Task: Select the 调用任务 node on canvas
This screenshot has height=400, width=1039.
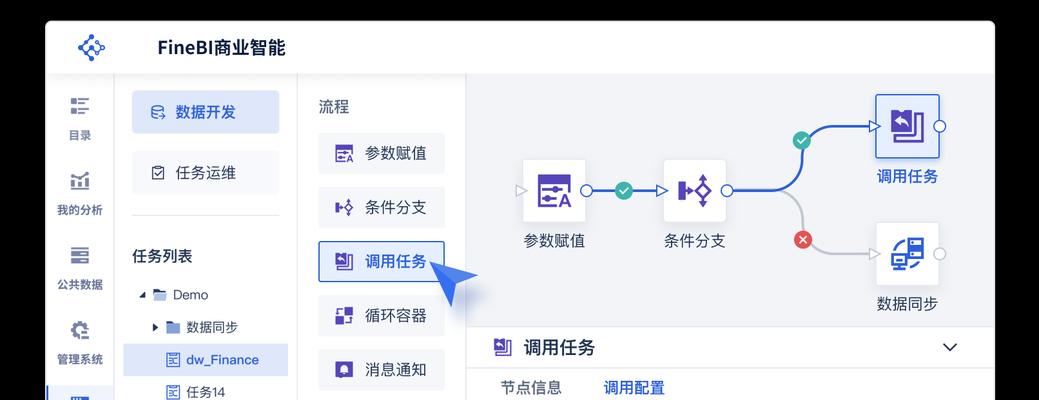Action: click(907, 126)
